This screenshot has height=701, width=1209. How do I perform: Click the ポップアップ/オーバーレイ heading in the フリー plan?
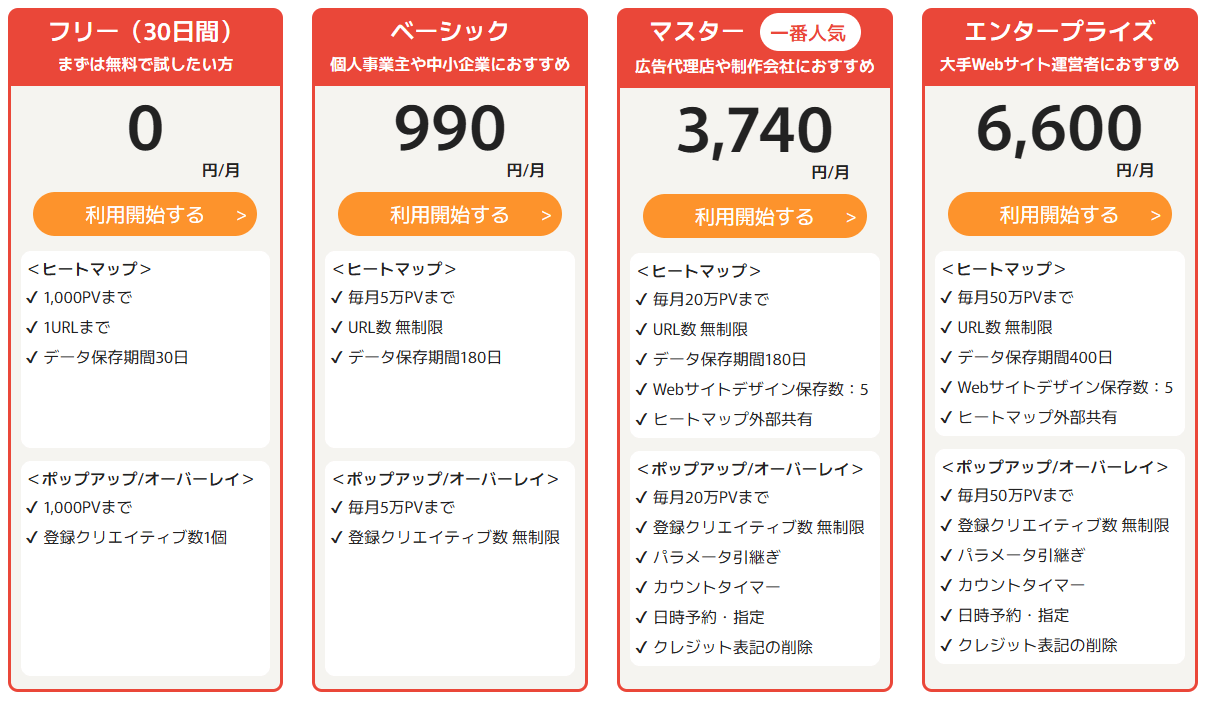(x=141, y=478)
